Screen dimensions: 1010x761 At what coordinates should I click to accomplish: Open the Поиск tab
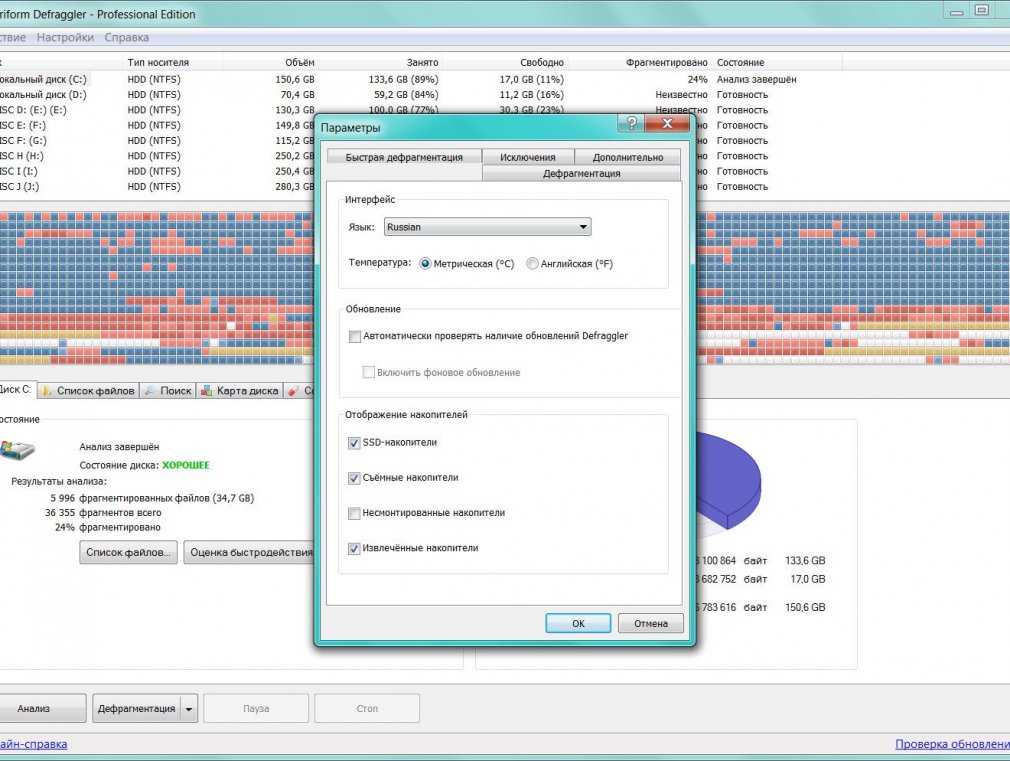(168, 390)
